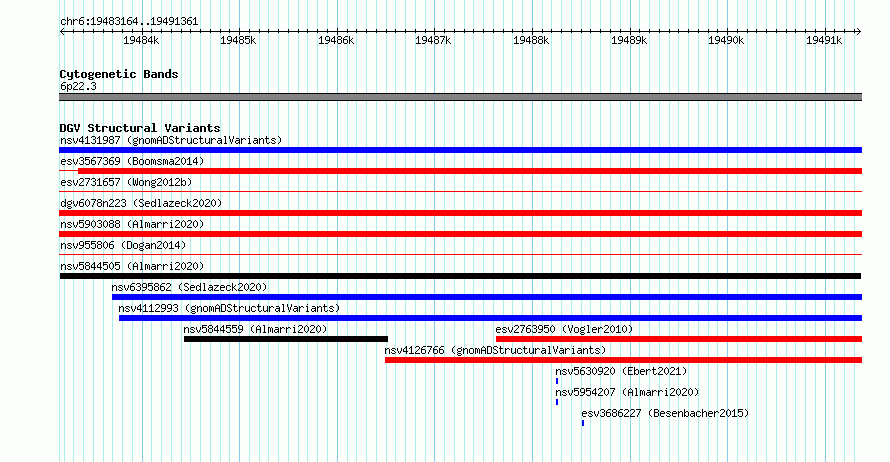Screen dimensions: 890x462
Task: Click the thin red line under esv2731657
Action: pyautogui.click(x=460, y=192)
